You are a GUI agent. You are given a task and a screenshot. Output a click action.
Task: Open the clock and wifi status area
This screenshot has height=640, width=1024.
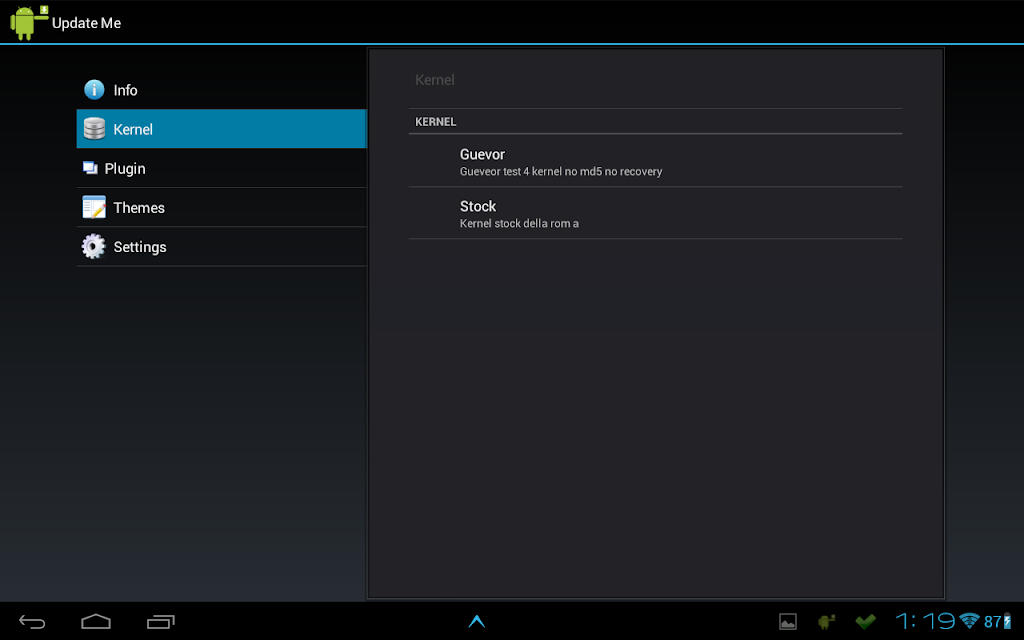(x=953, y=621)
